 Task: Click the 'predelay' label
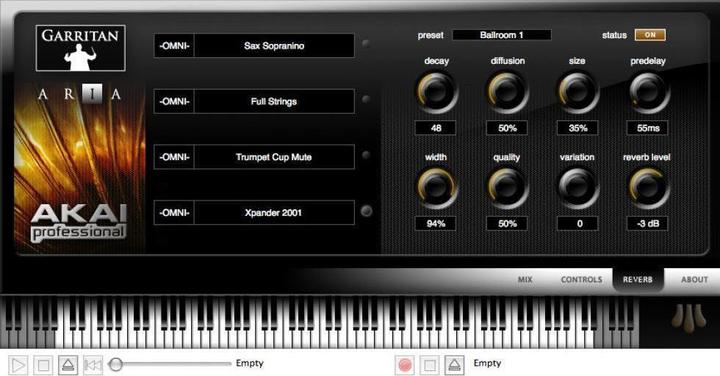(x=648, y=61)
